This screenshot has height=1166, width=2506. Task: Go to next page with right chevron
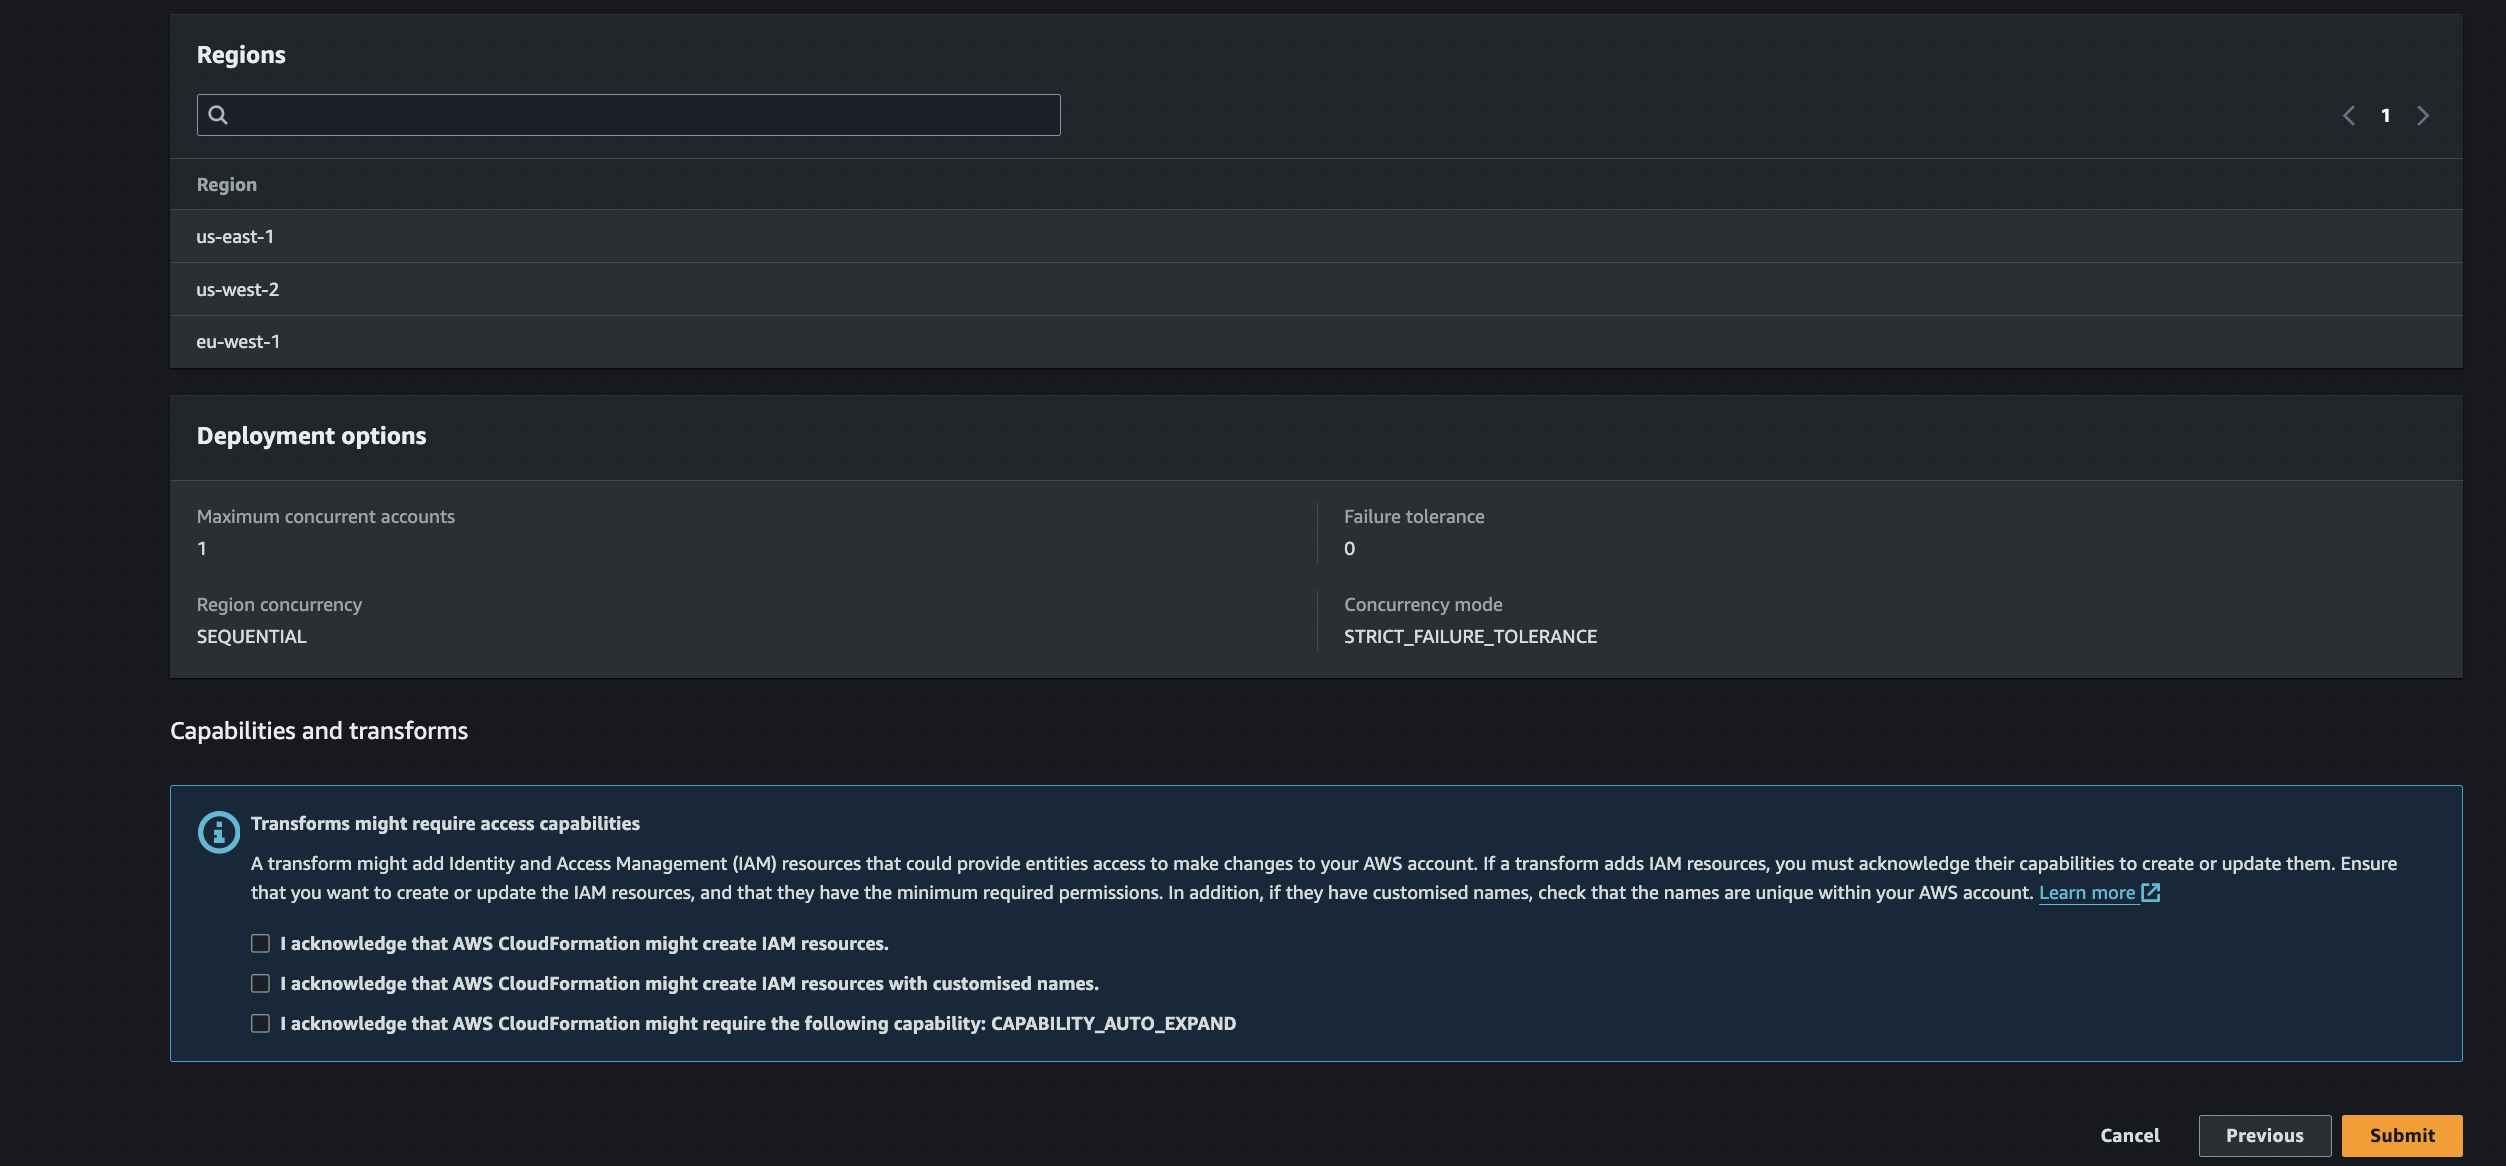[2423, 116]
